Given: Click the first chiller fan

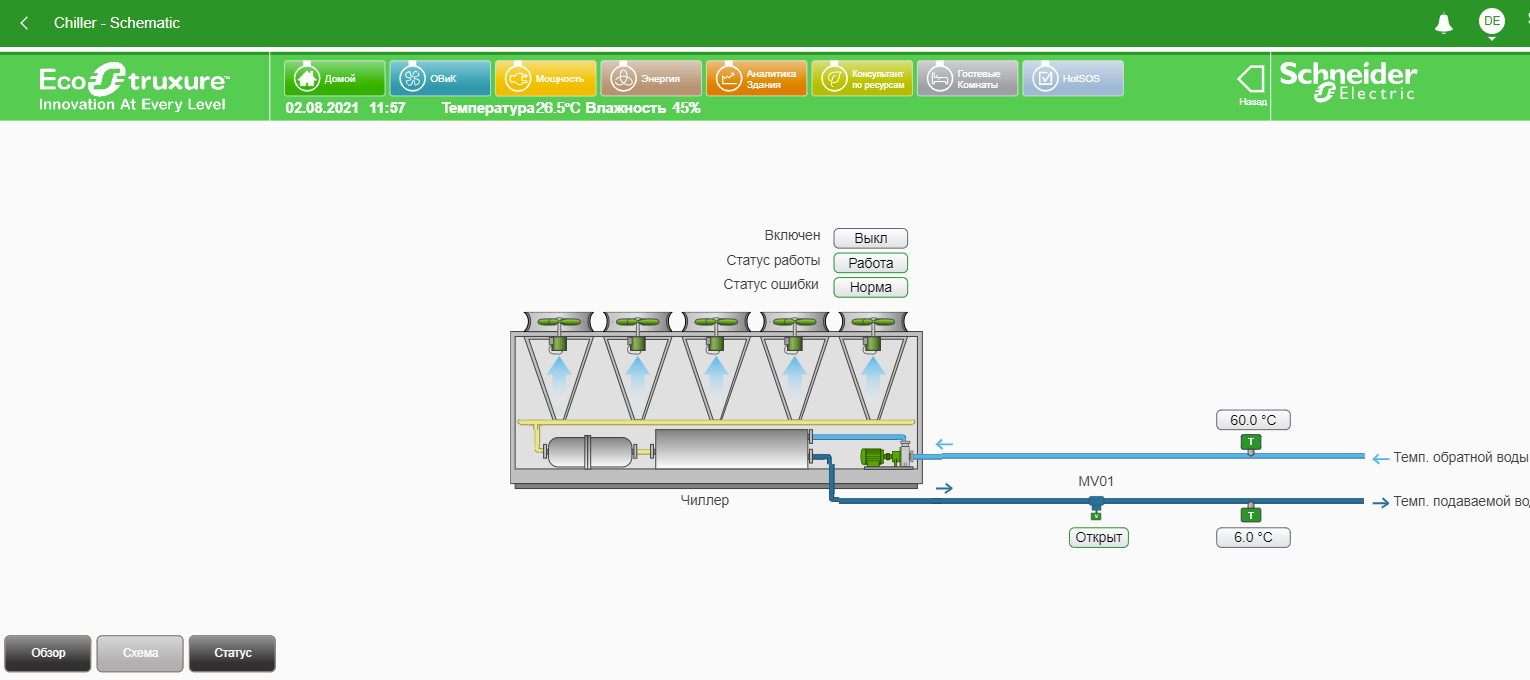Looking at the screenshot, I should [559, 323].
